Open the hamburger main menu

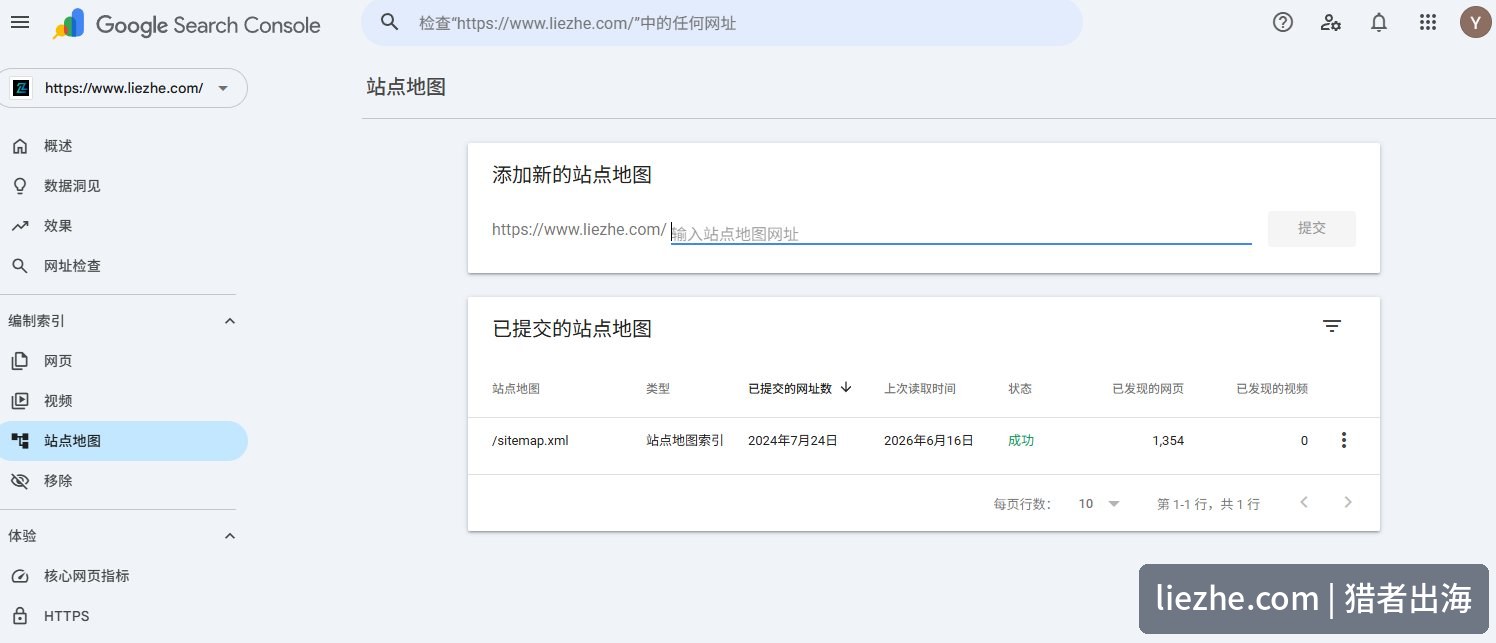point(20,22)
